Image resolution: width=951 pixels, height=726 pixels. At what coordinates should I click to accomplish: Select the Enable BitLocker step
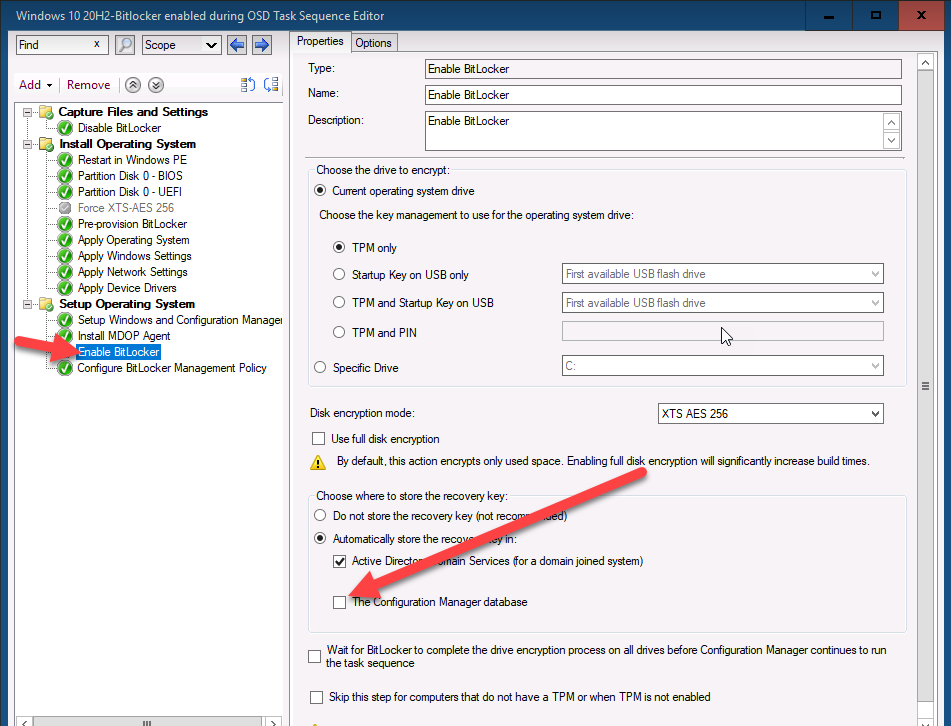[x=119, y=352]
